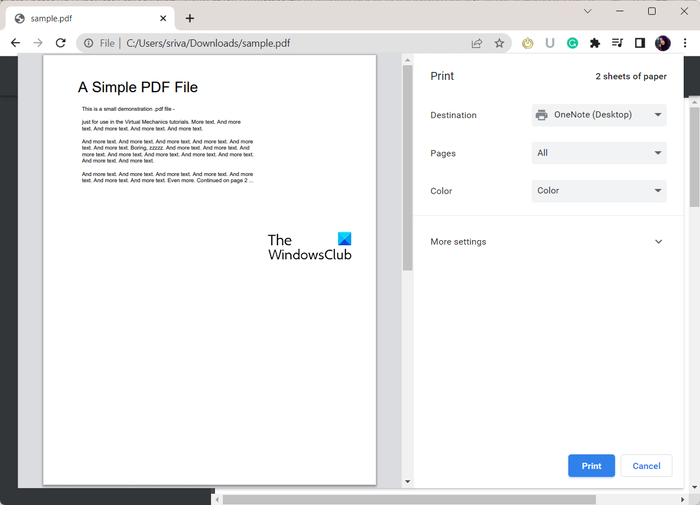Open the Pages dropdown set to All
The image size is (700, 505).
[599, 153]
